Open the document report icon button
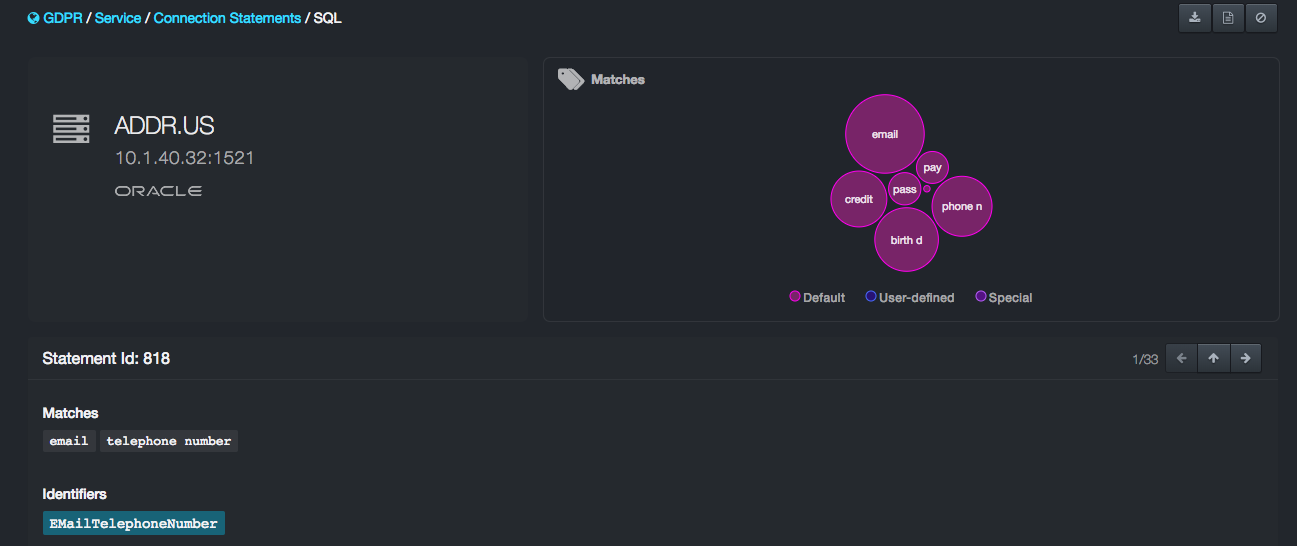 (1228, 18)
